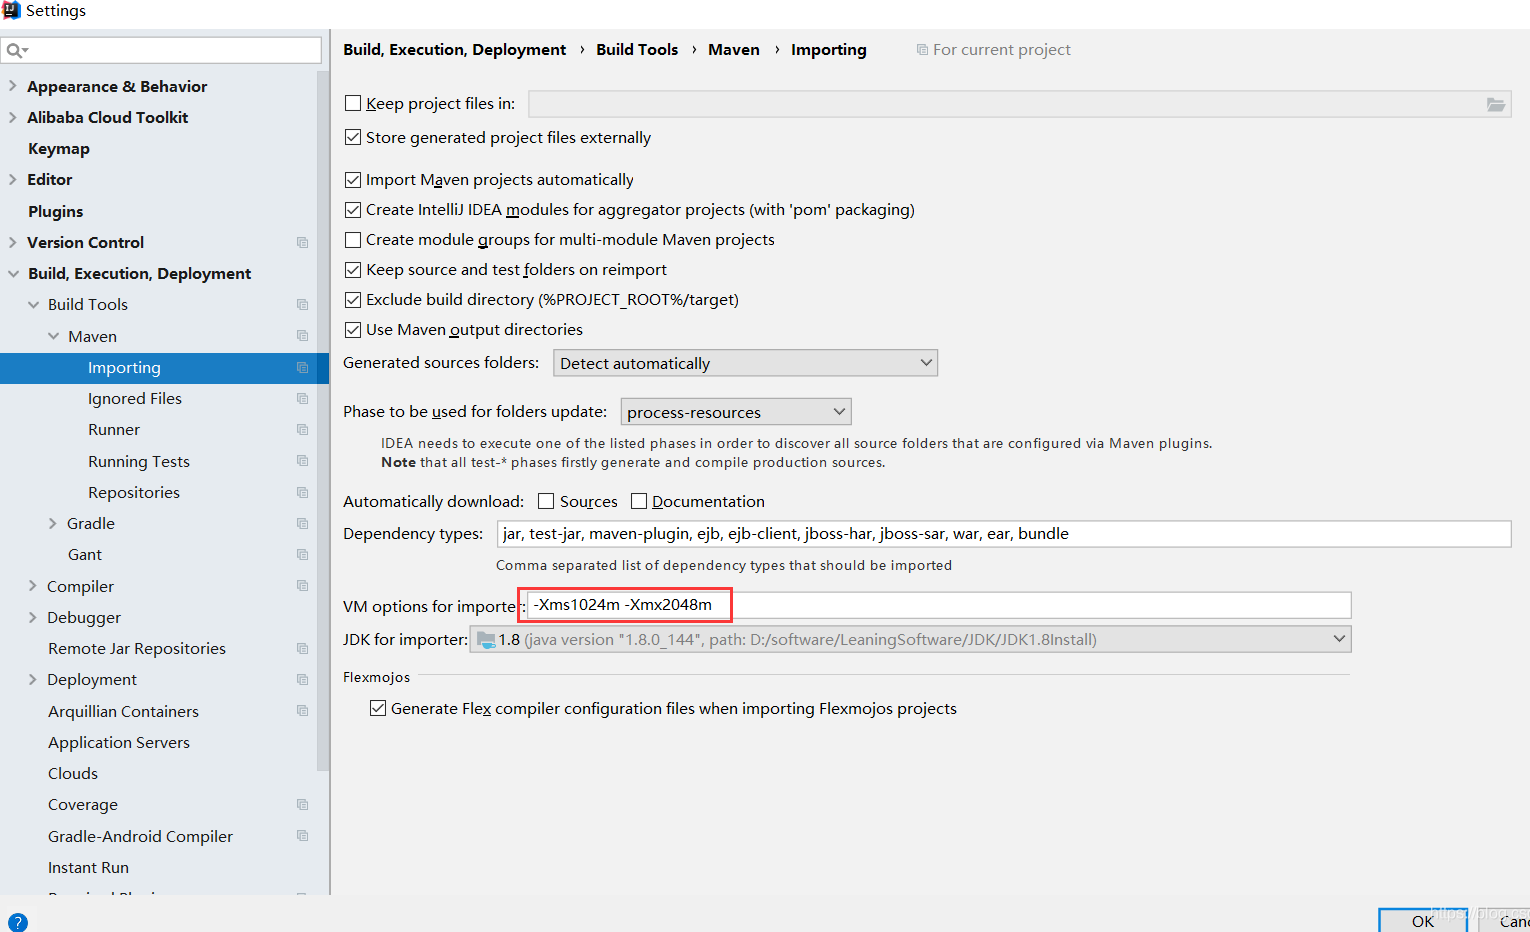This screenshot has width=1530, height=932.
Task: Click the OK button
Action: (x=1423, y=921)
